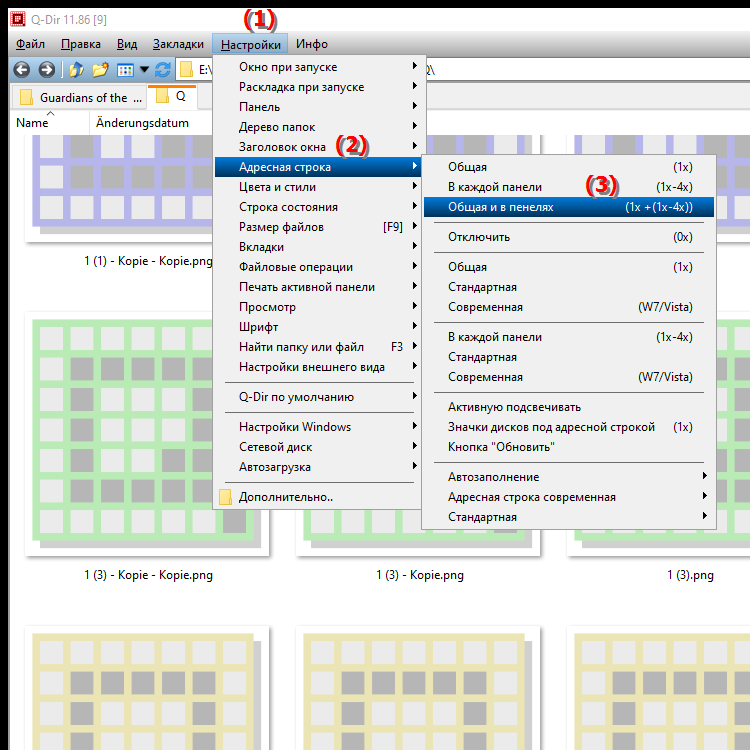
Task: Select top В каждой панели (1x-4x) option
Action: click(569, 188)
